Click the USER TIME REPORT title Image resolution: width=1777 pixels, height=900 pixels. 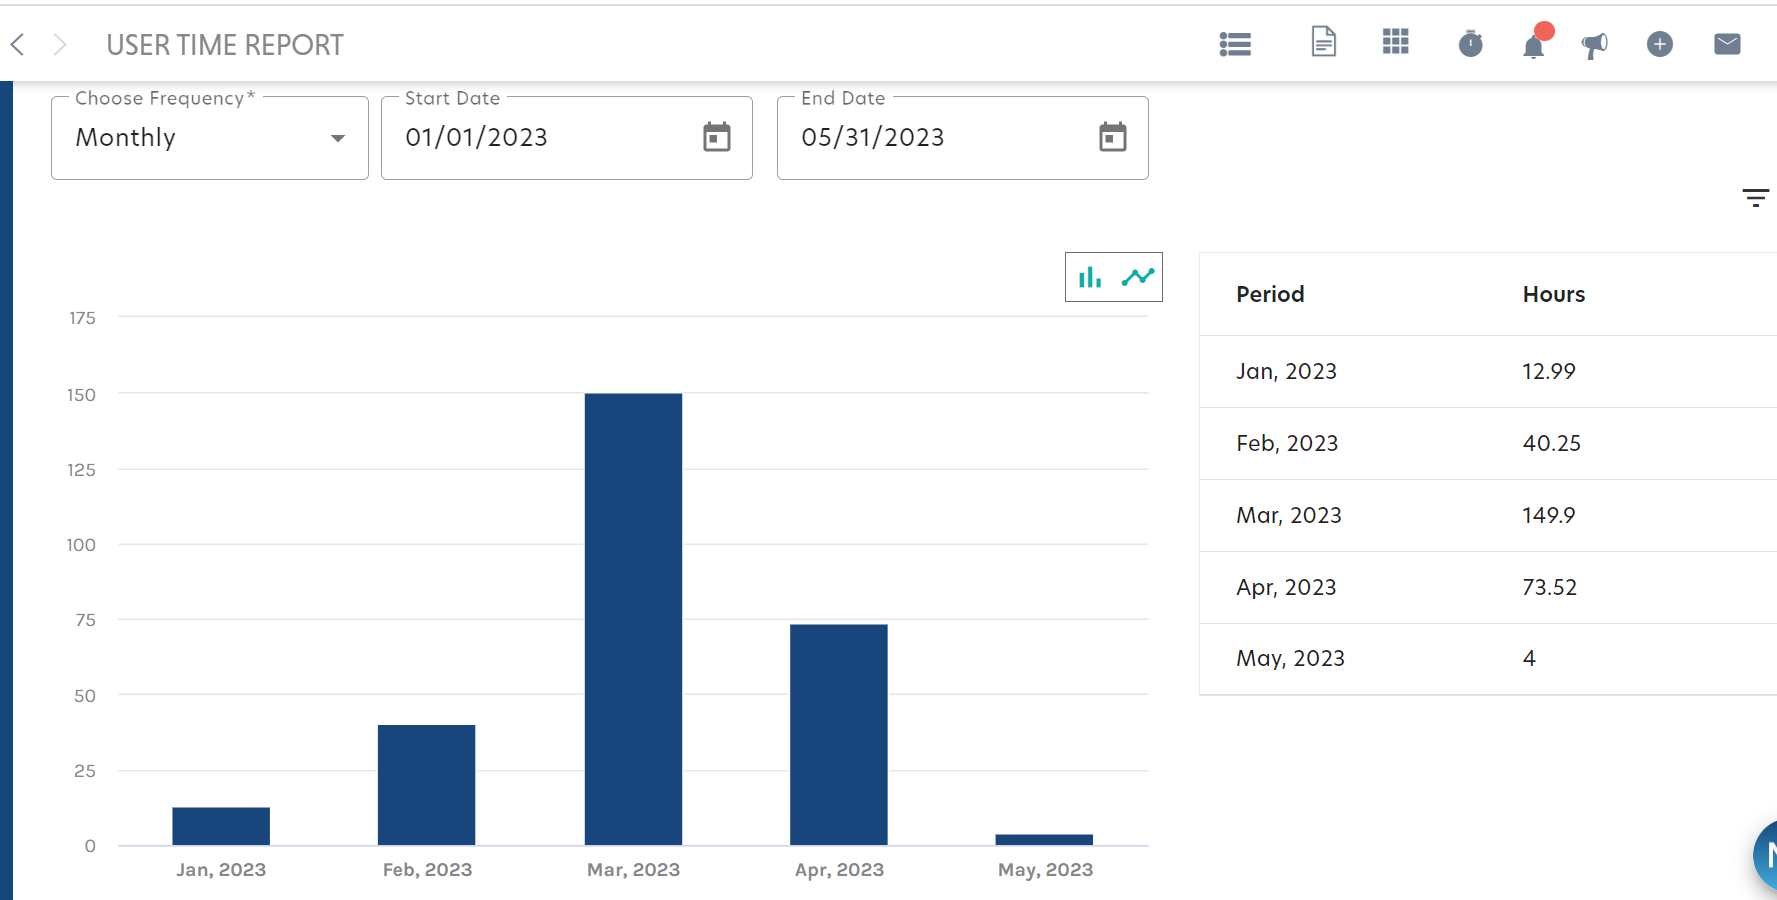(x=225, y=45)
